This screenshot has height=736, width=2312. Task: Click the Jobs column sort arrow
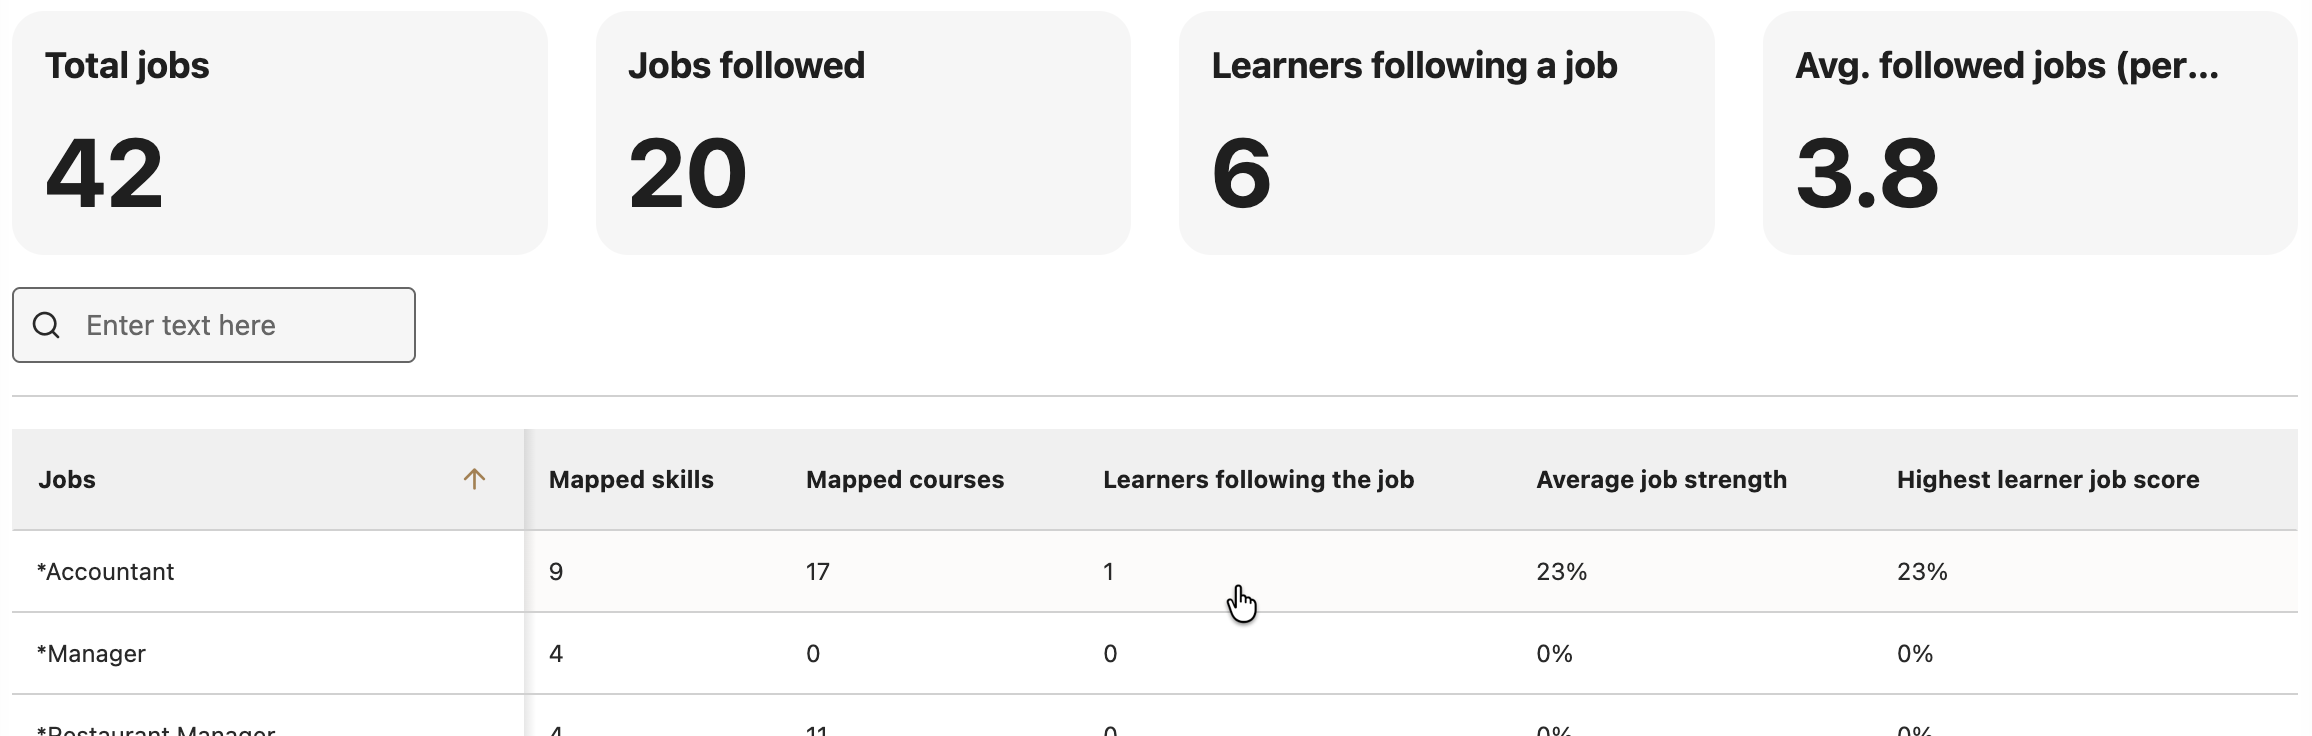coord(474,479)
